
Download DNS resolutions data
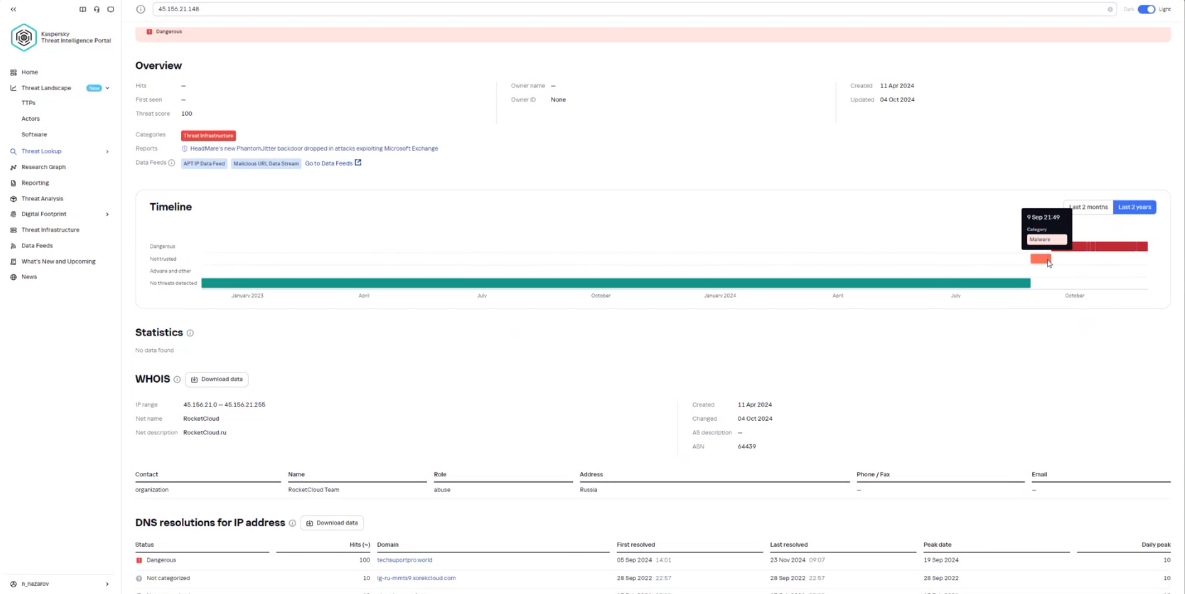(x=333, y=523)
